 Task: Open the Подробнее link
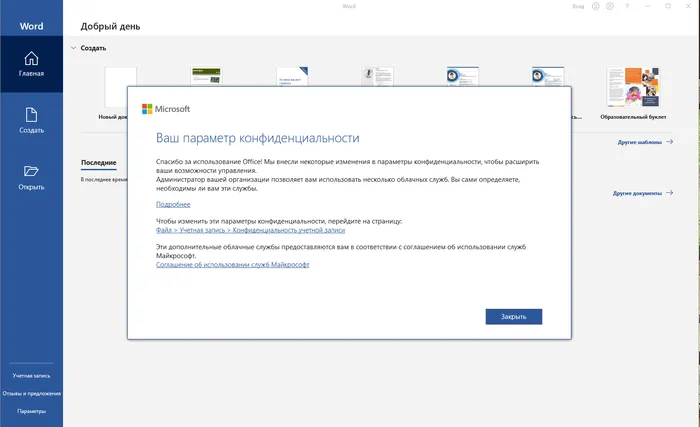click(x=173, y=205)
